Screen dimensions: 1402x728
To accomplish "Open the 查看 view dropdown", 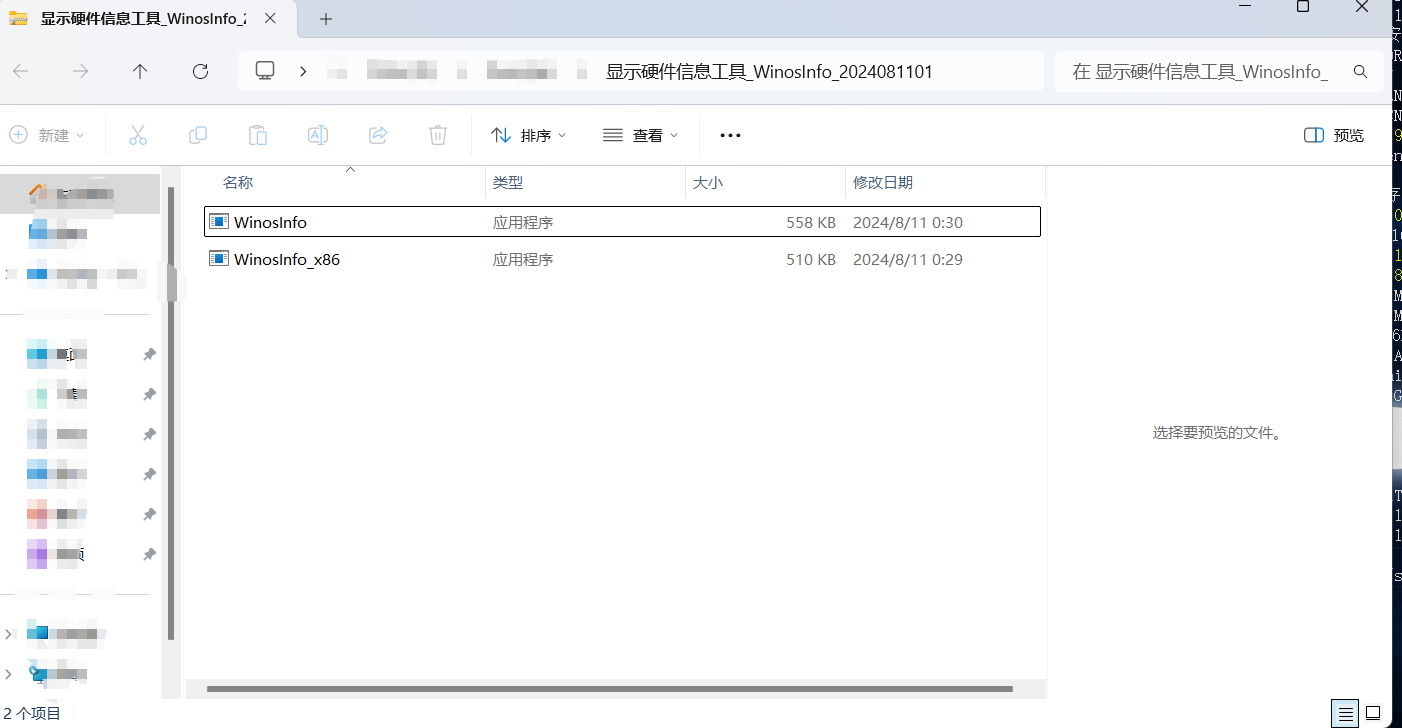I will (x=641, y=135).
